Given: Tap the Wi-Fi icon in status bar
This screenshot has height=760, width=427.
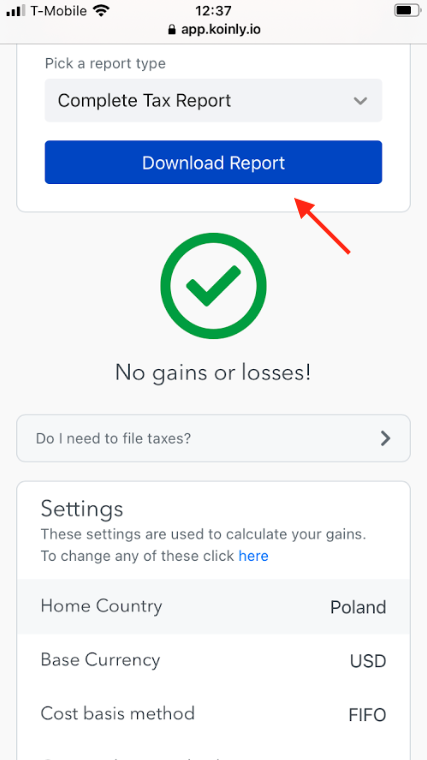Looking at the screenshot, I should [101, 10].
